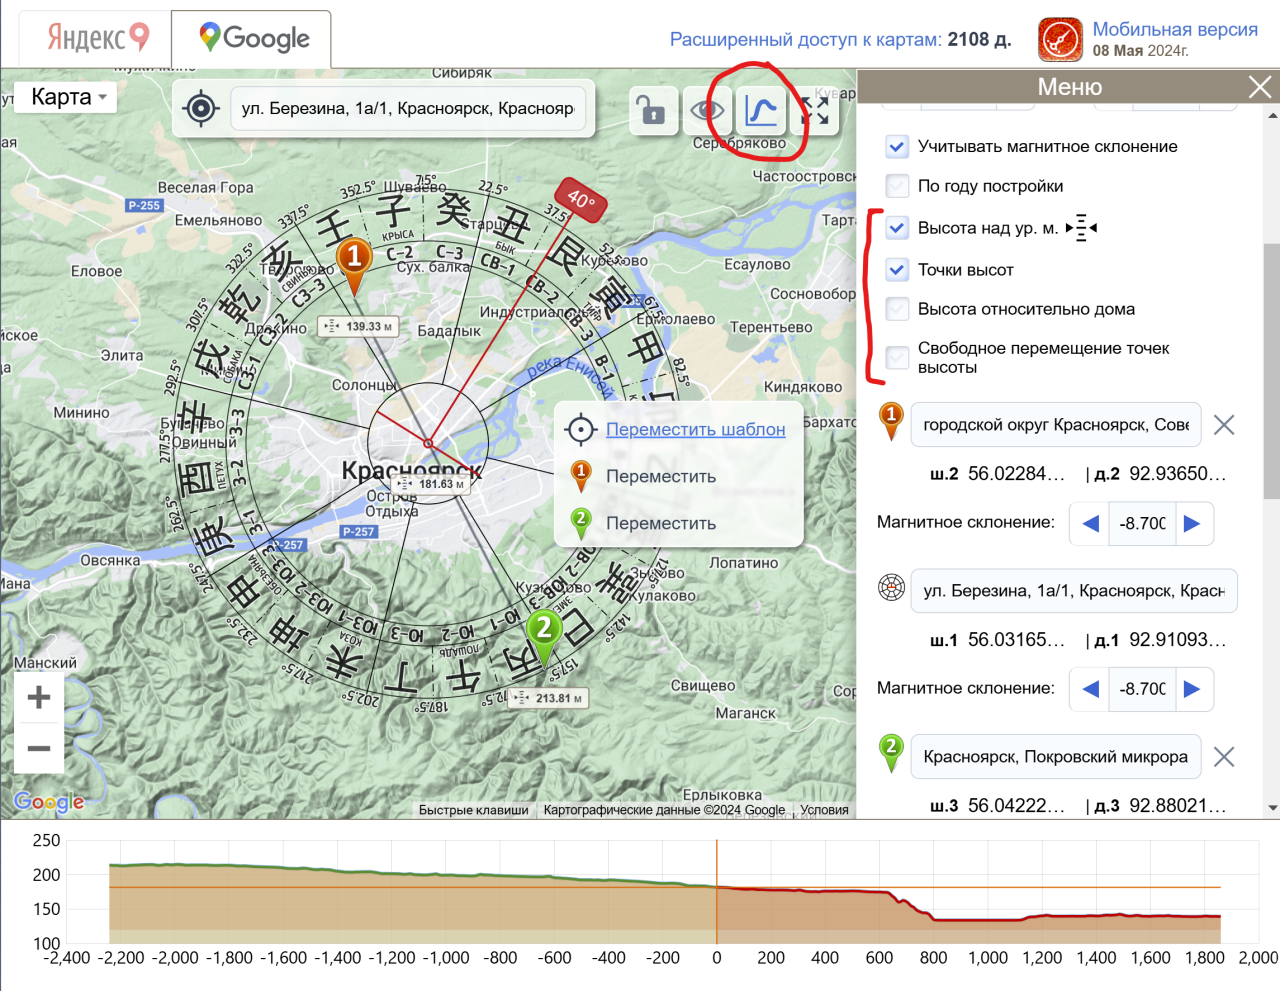
Task: Expand map to fullscreen
Action: [815, 110]
